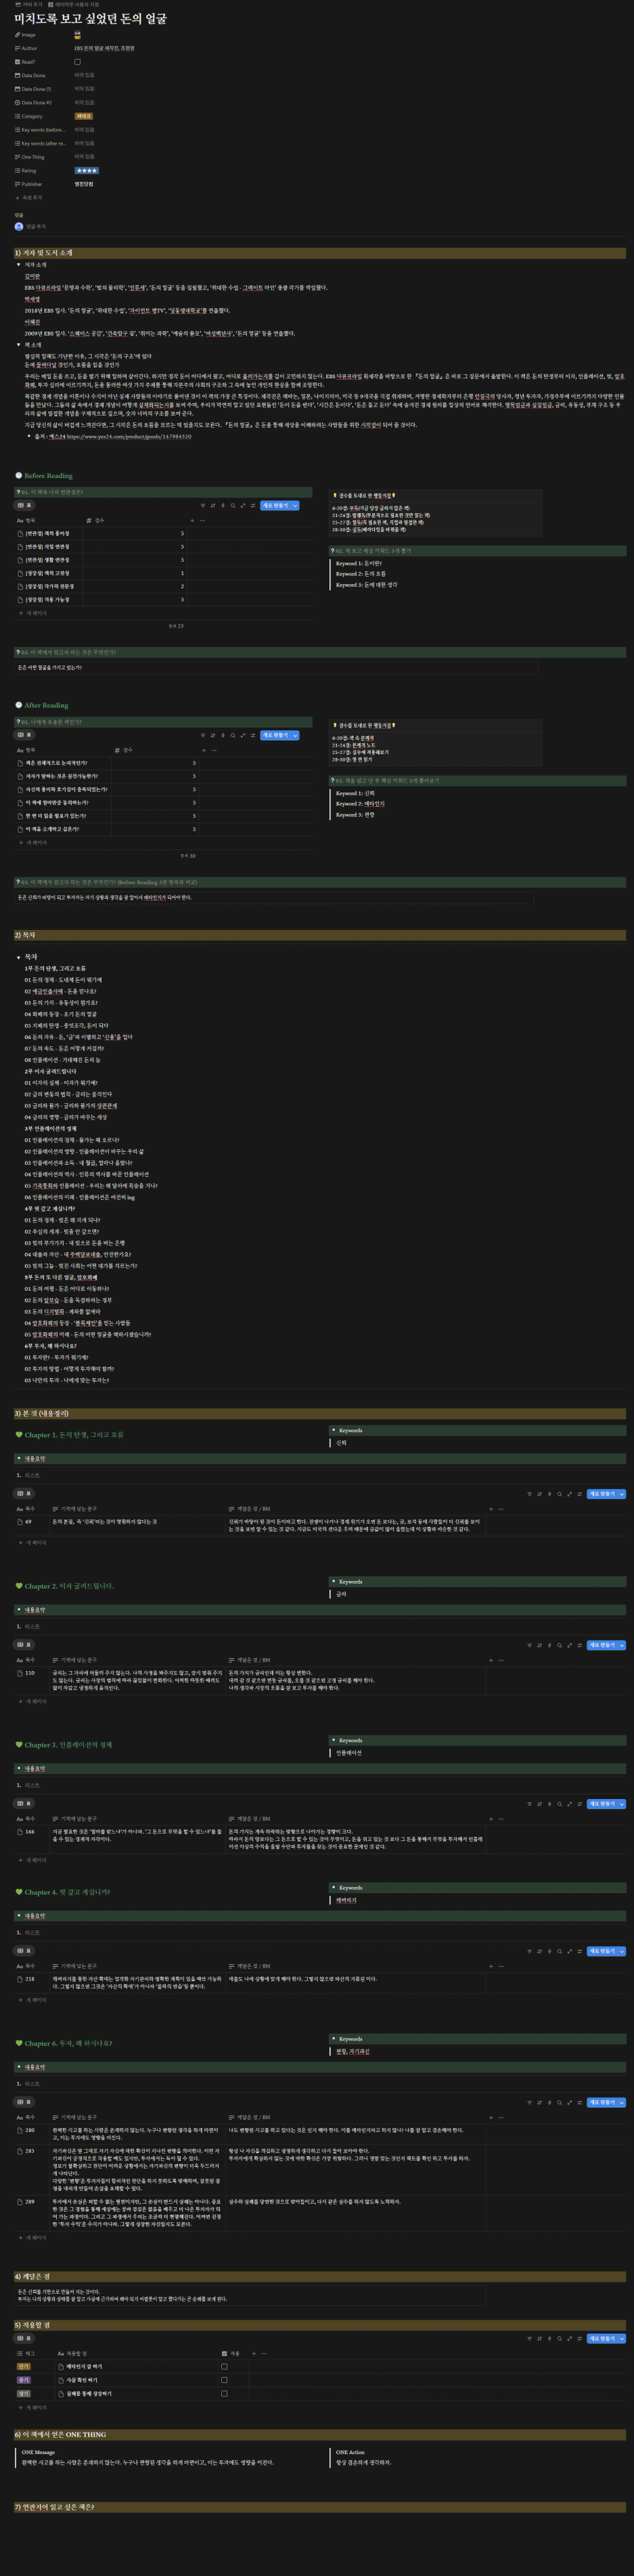Screen dimensions: 634x2576
Task: Select the 표 view tab in After Reading table
Action: pyautogui.click(x=24, y=735)
